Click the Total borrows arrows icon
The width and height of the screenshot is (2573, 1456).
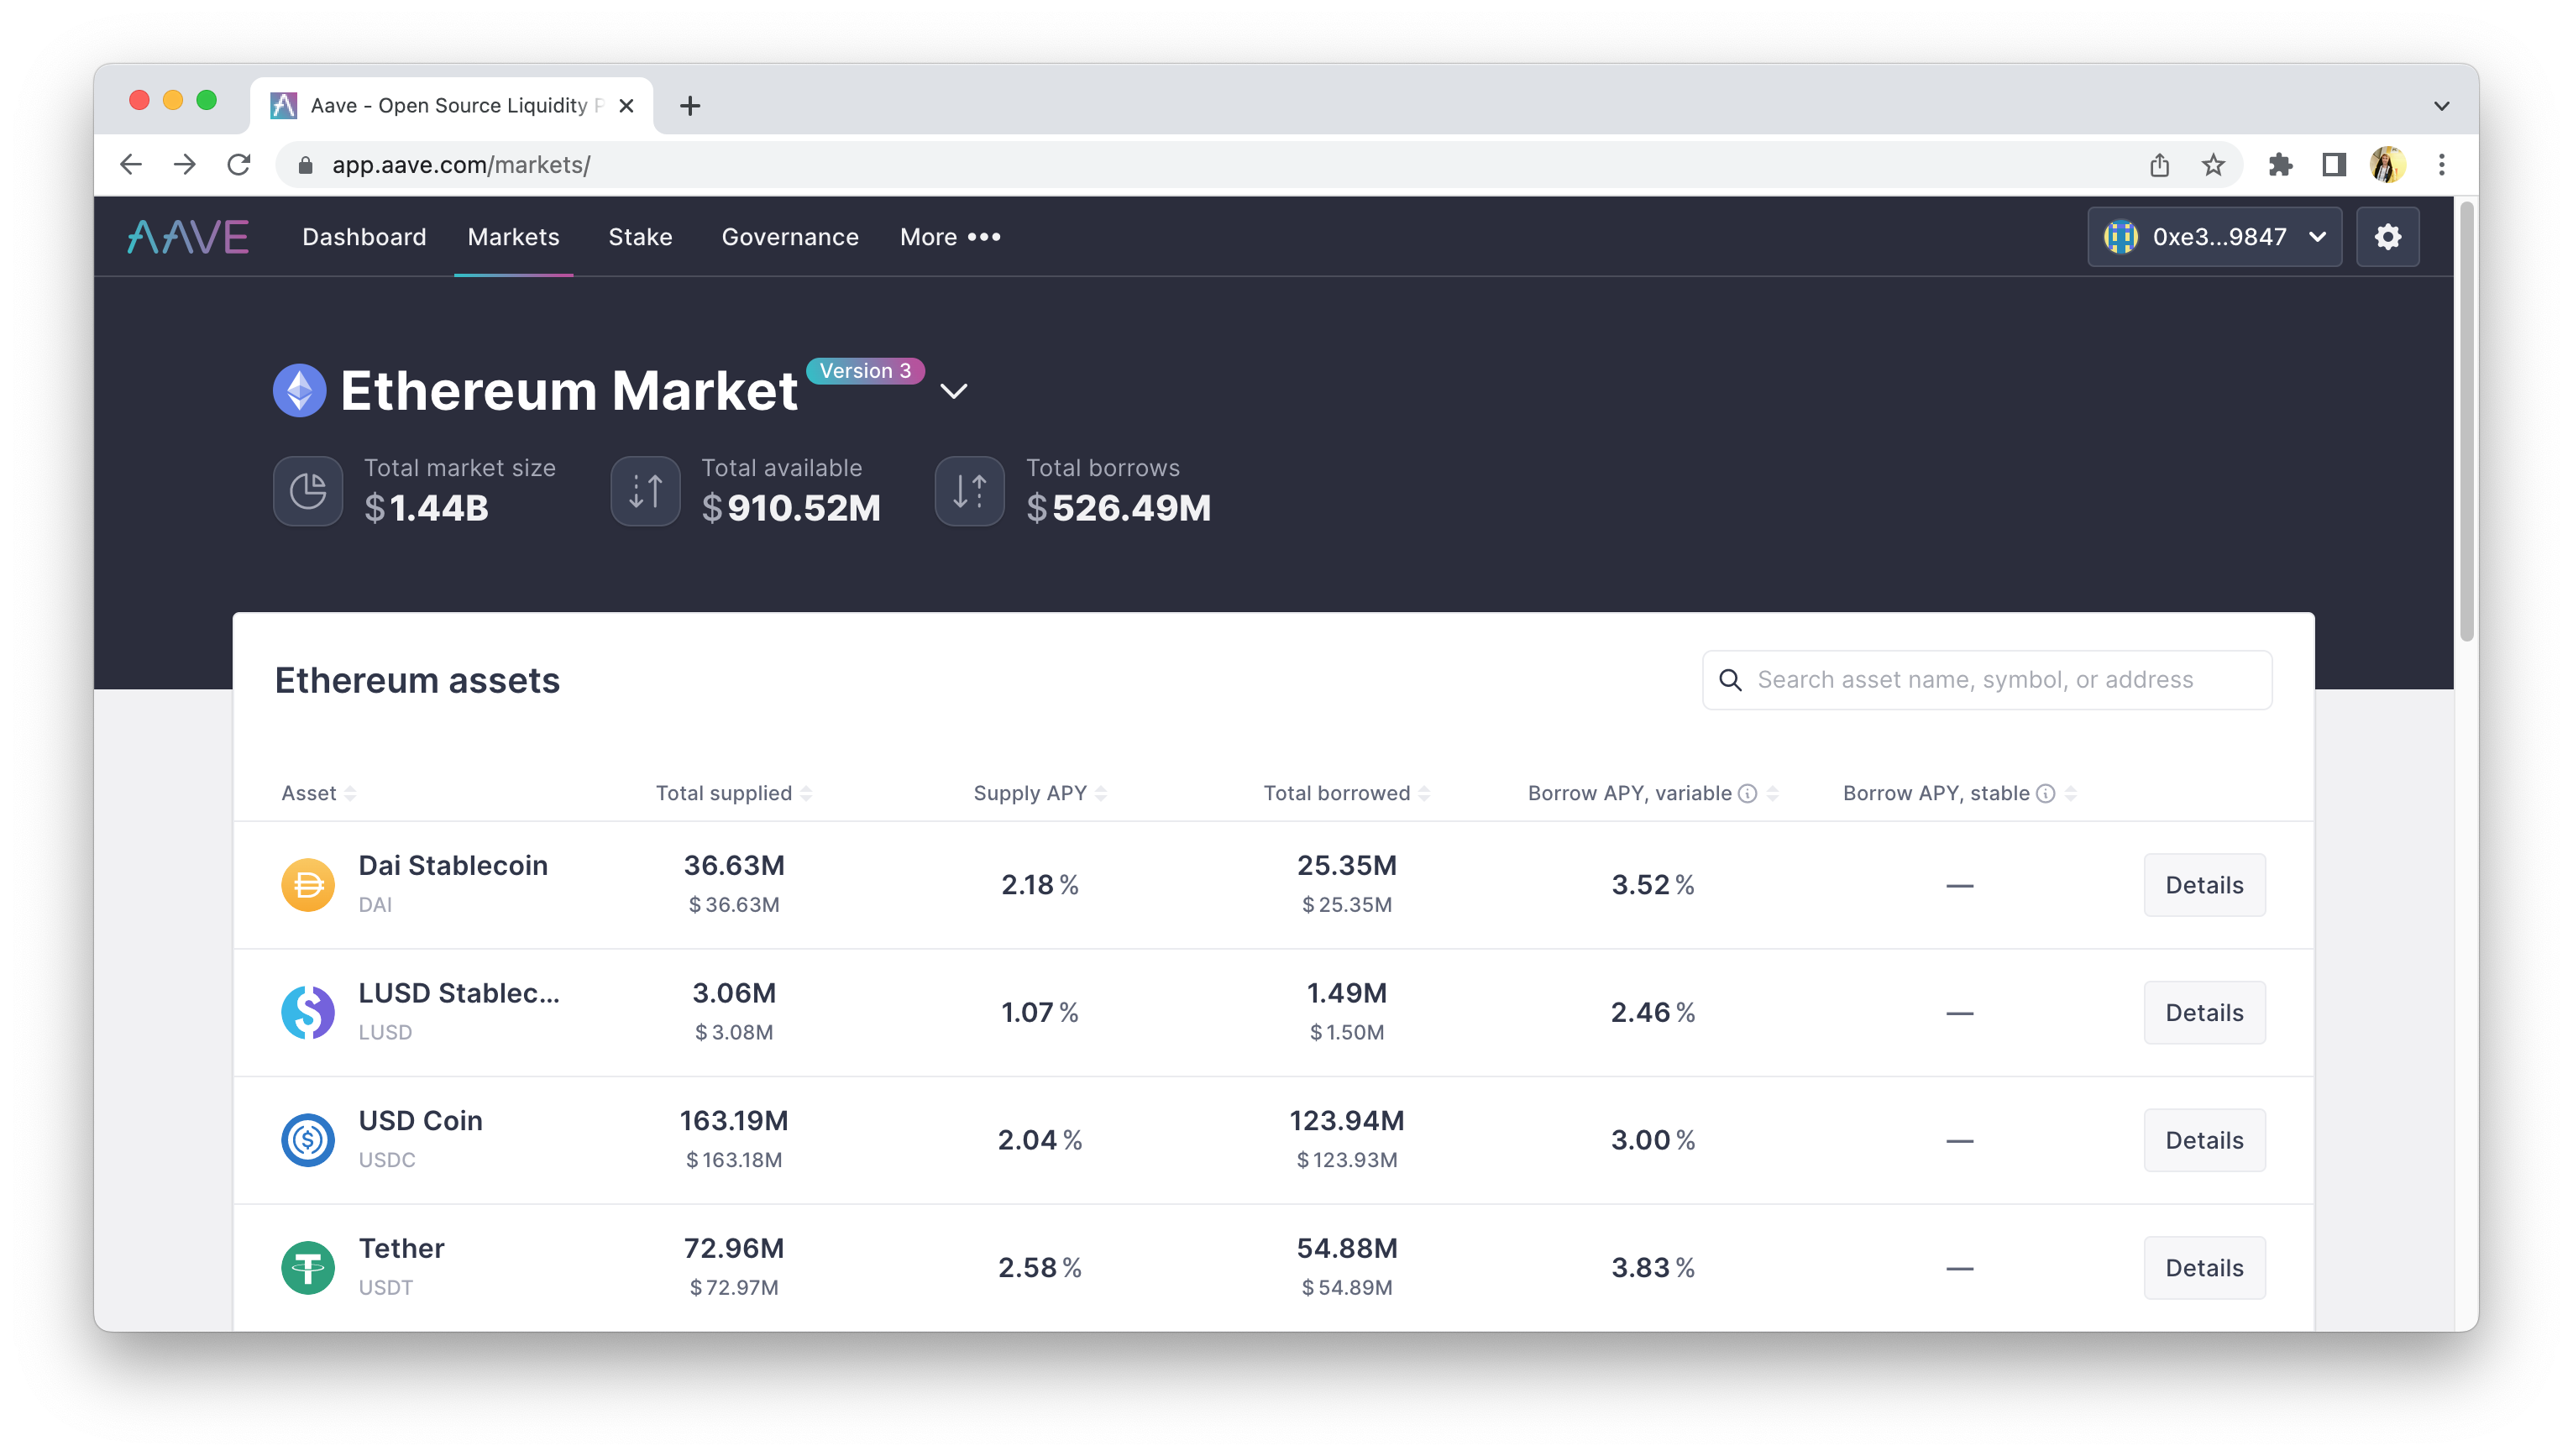969,491
